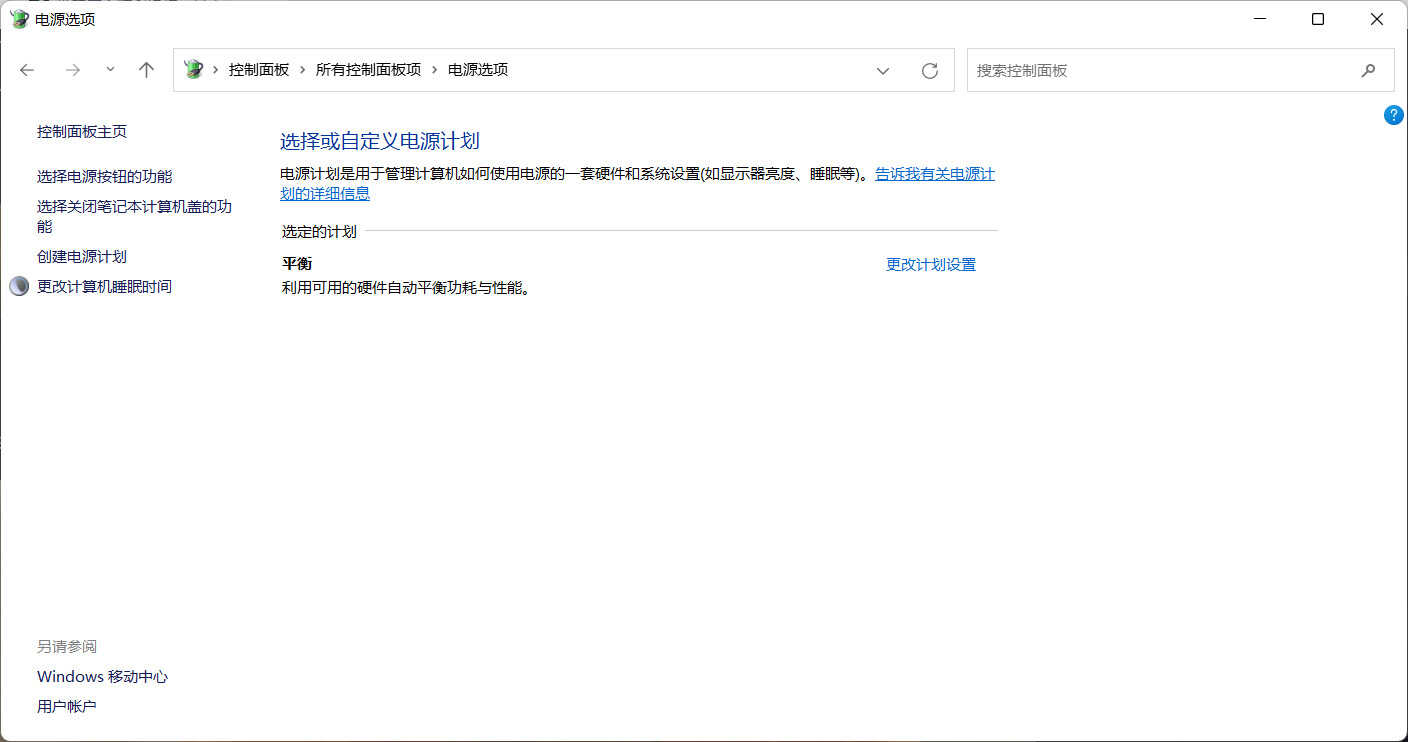The height and width of the screenshot is (742, 1408).
Task: Expand the address bar history dropdown
Action: coord(883,70)
